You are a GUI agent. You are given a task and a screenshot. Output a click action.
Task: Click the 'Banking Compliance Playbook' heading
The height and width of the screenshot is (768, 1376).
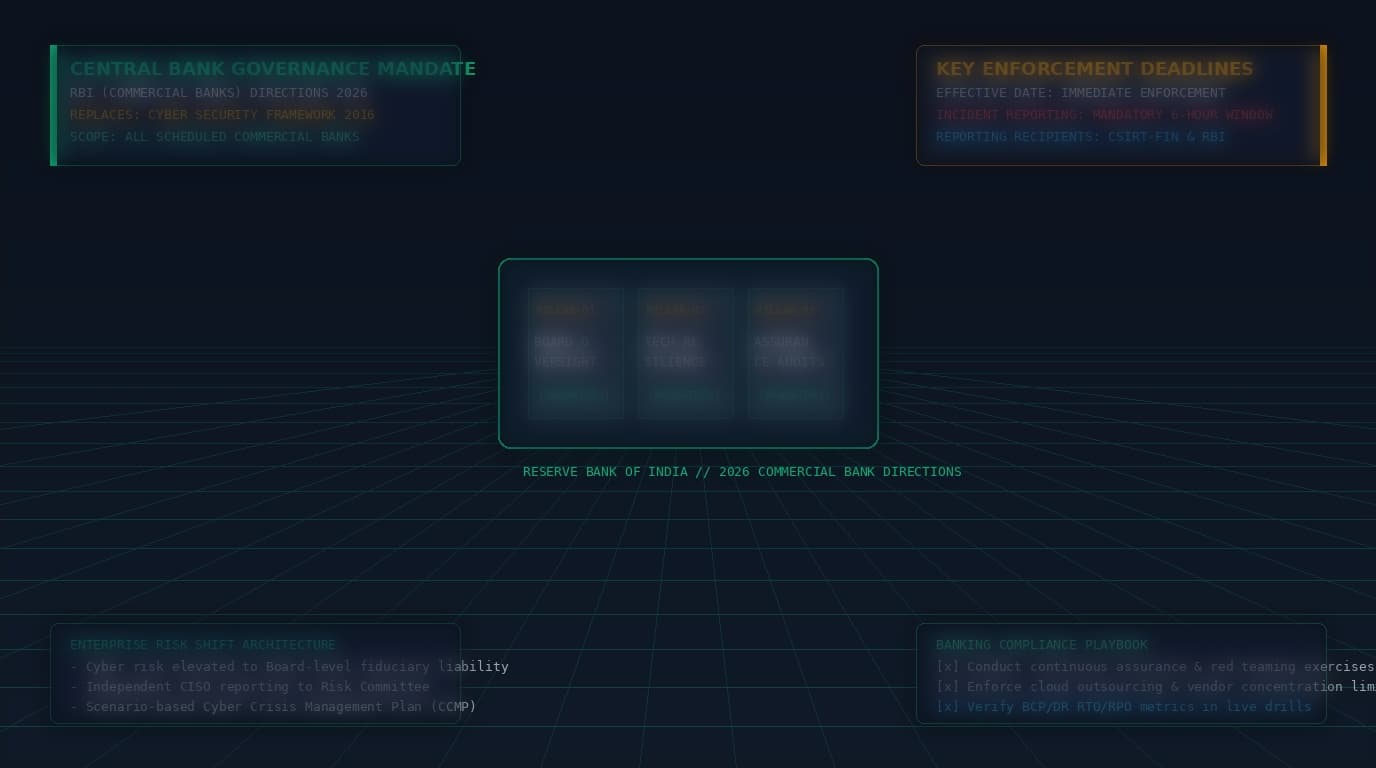(1042, 645)
